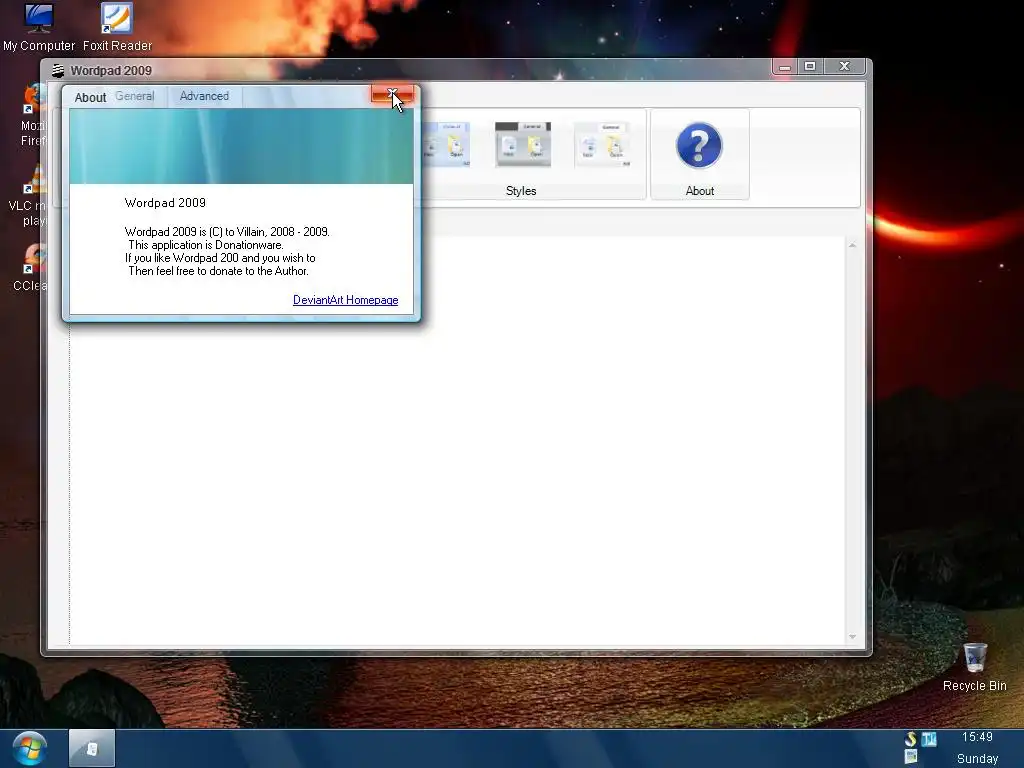Switch to the Advanced tab
This screenshot has height=768, width=1024.
(x=204, y=96)
